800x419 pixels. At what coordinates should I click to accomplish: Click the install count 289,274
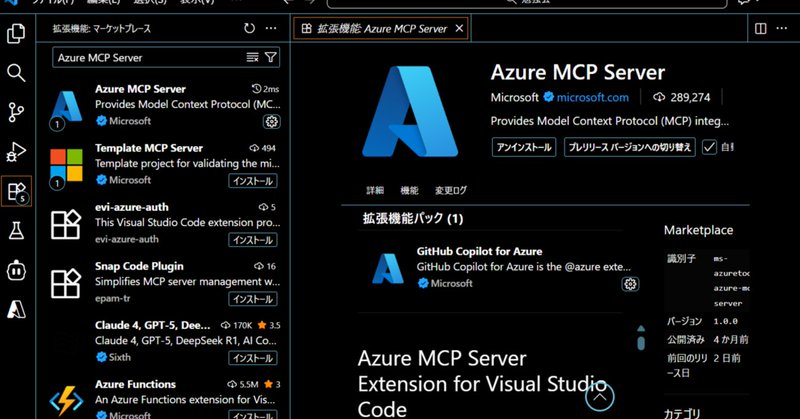click(682, 97)
